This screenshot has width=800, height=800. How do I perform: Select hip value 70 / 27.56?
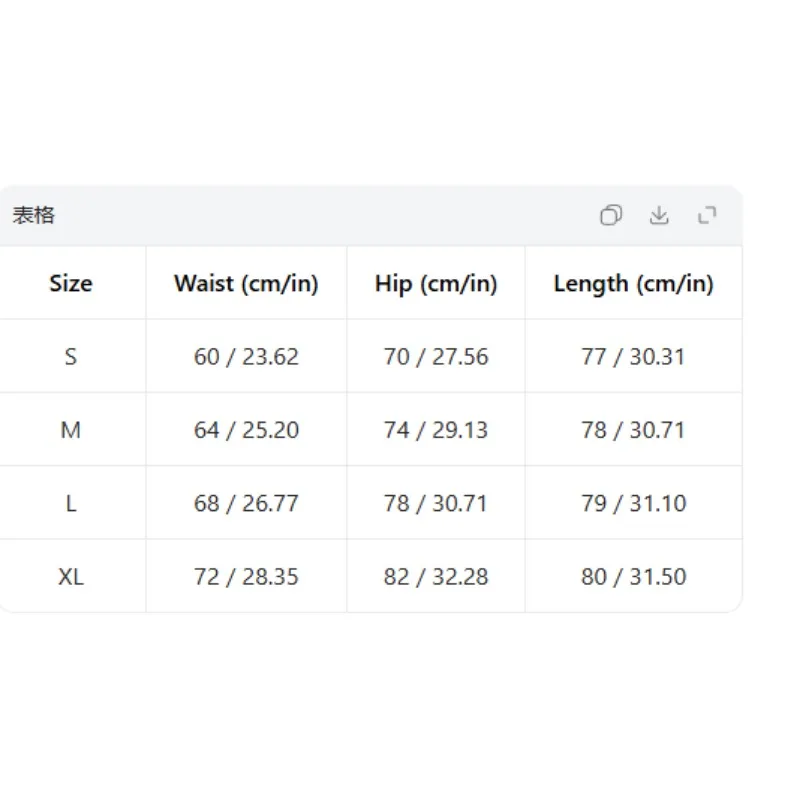pos(436,356)
